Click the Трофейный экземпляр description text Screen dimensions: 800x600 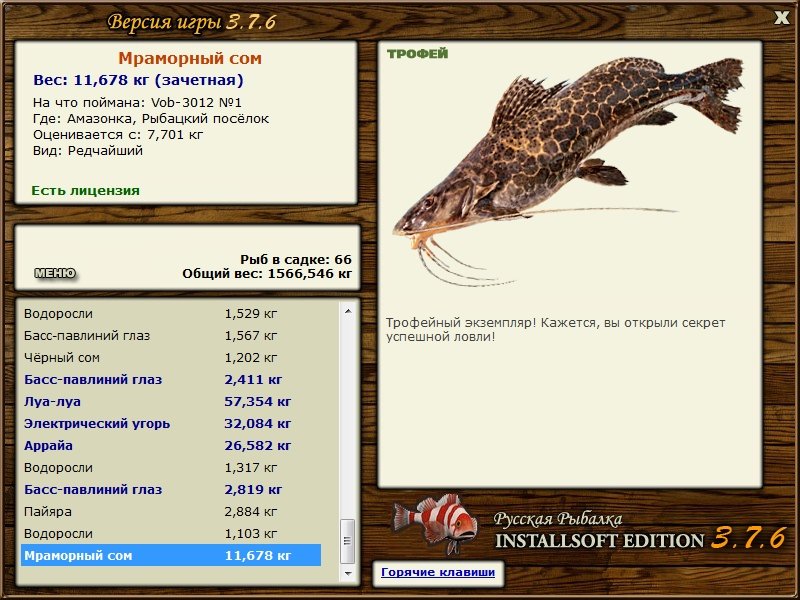[x=555, y=330]
